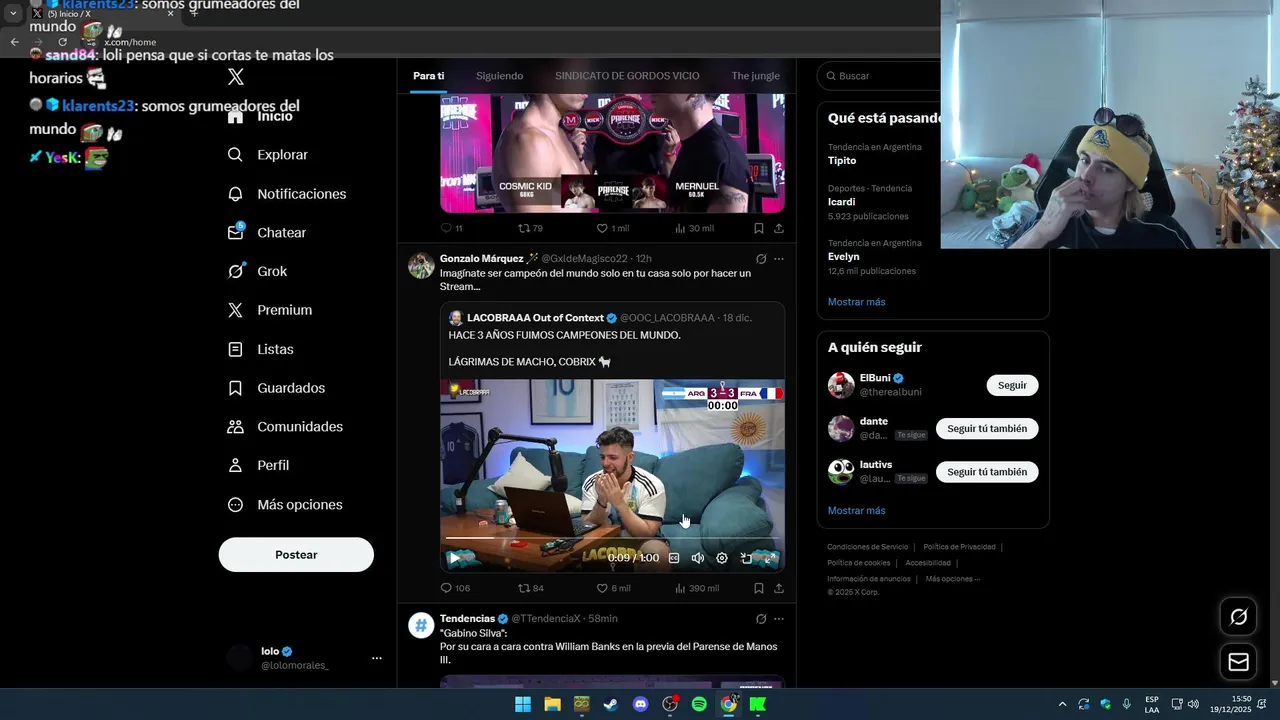Image resolution: width=1280 pixels, height=720 pixels.
Task: Follow ElBuni with Seguir button
Action: coord(1012,385)
